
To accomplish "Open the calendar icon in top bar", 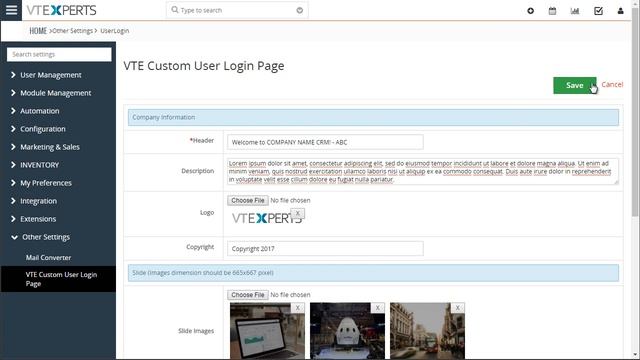I will pyautogui.click(x=552, y=11).
